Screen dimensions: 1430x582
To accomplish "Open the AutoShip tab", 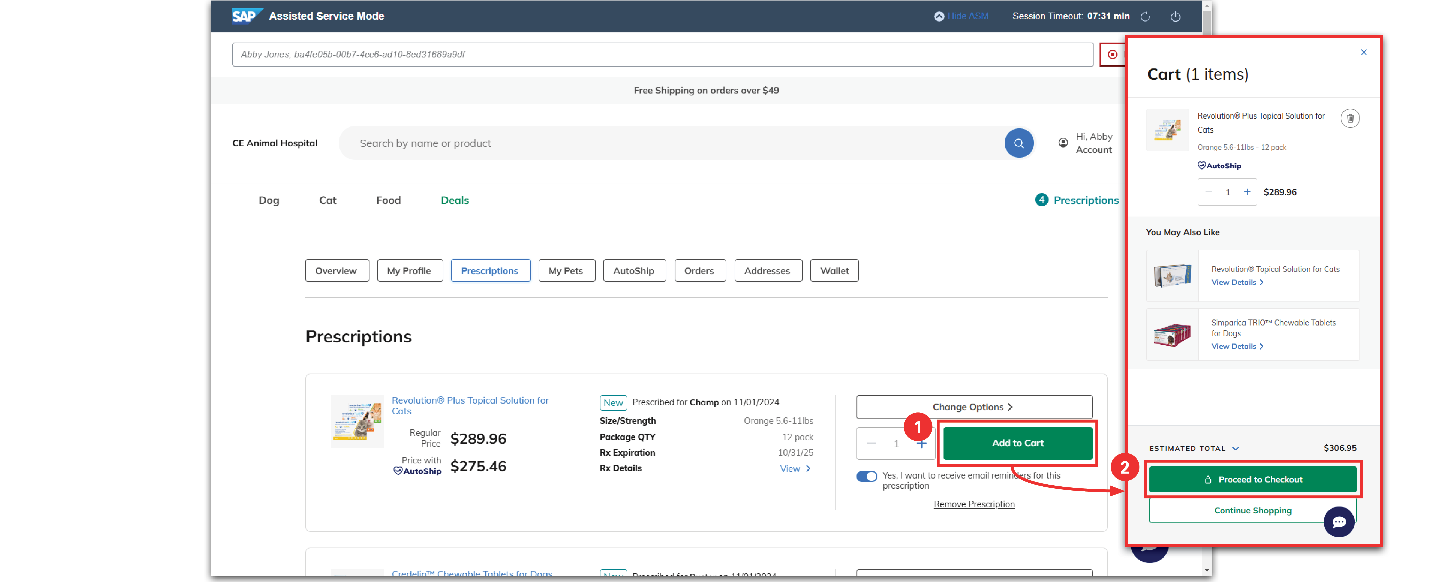I will pos(634,271).
